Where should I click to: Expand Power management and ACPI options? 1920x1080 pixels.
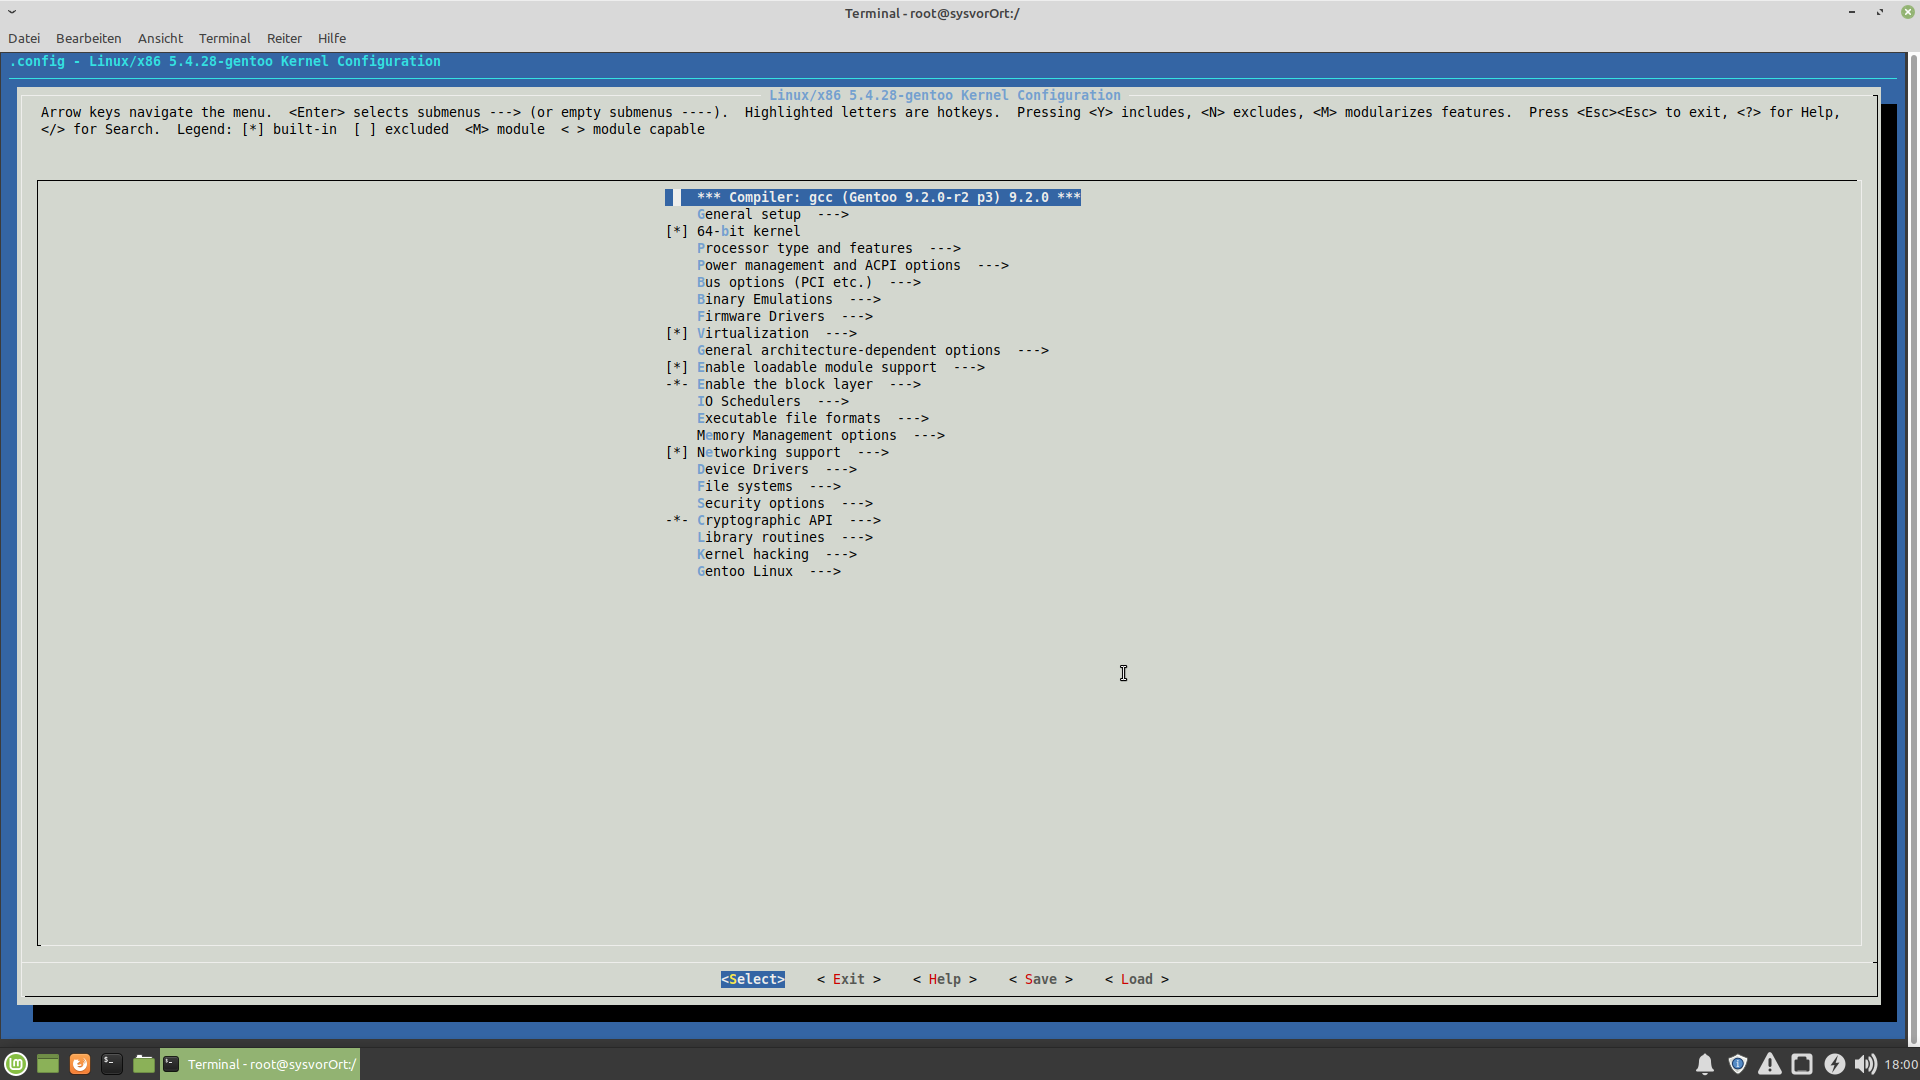(852, 265)
